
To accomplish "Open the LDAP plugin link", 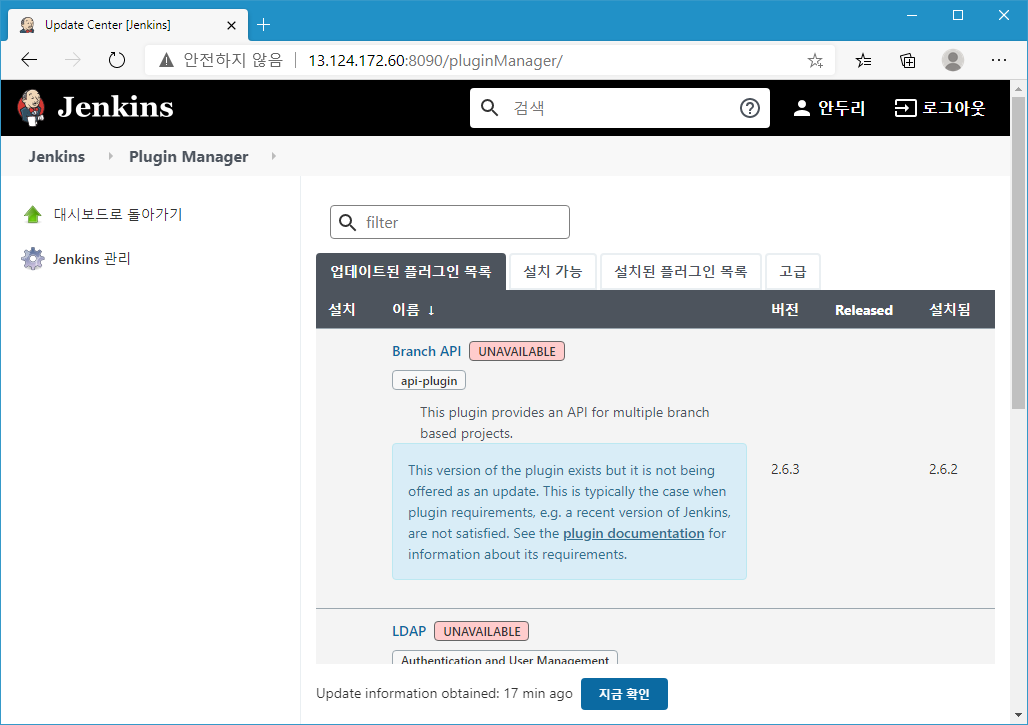I will click(x=409, y=631).
